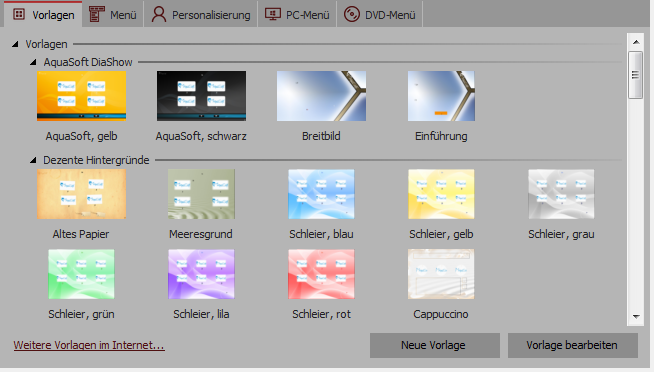Switch to the Vorlagen tab
Screen dimensions: 654x372
[43, 14]
